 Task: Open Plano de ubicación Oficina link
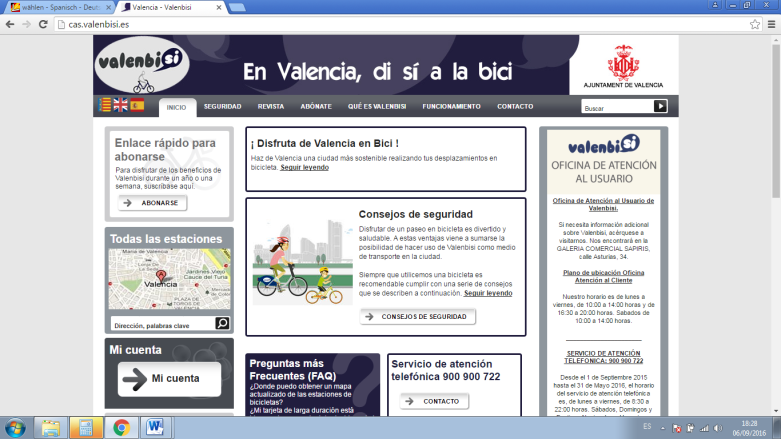(604, 277)
